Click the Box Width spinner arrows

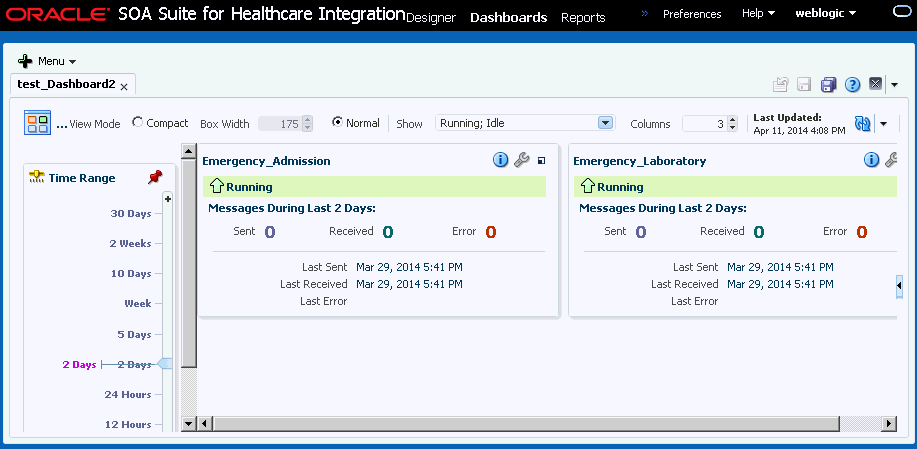pyautogui.click(x=308, y=124)
